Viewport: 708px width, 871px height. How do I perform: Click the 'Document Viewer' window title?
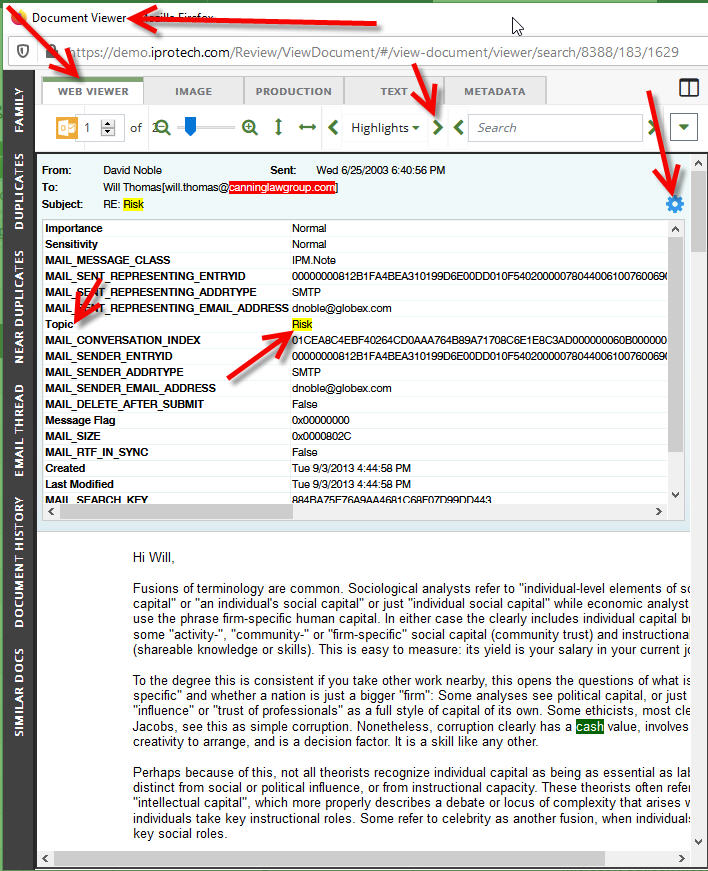[x=79, y=18]
